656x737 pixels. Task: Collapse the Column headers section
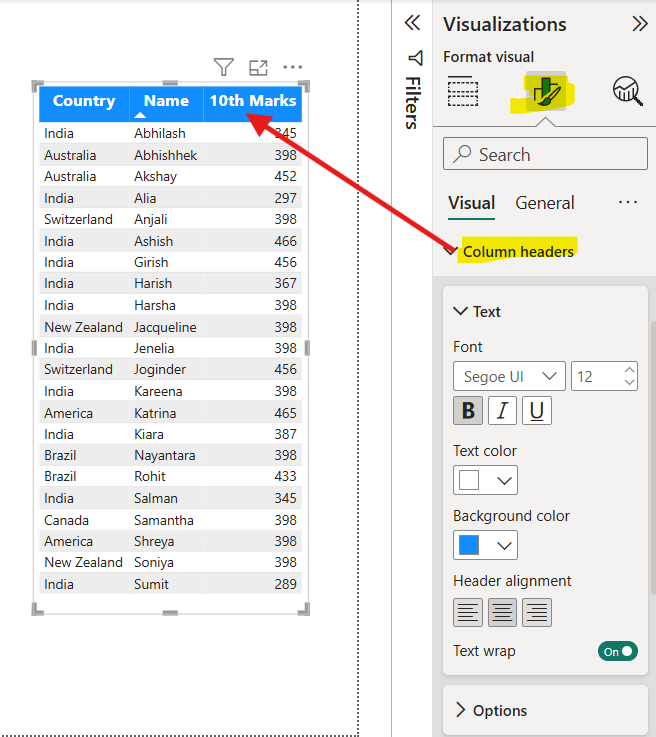click(451, 251)
